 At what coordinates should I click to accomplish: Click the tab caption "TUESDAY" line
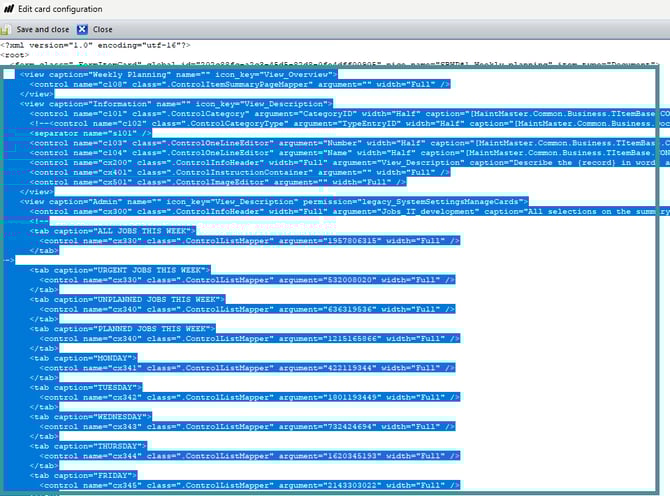pos(85,387)
